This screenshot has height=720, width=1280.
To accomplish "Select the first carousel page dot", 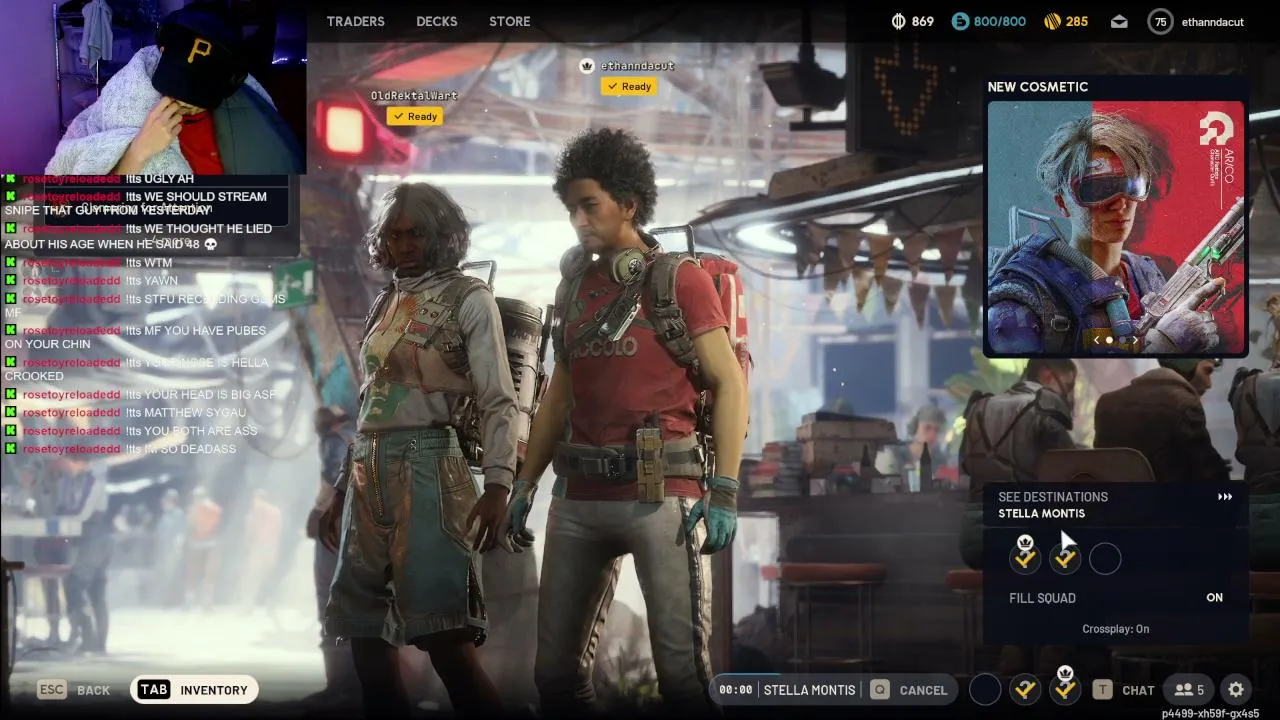I will [x=1109, y=341].
